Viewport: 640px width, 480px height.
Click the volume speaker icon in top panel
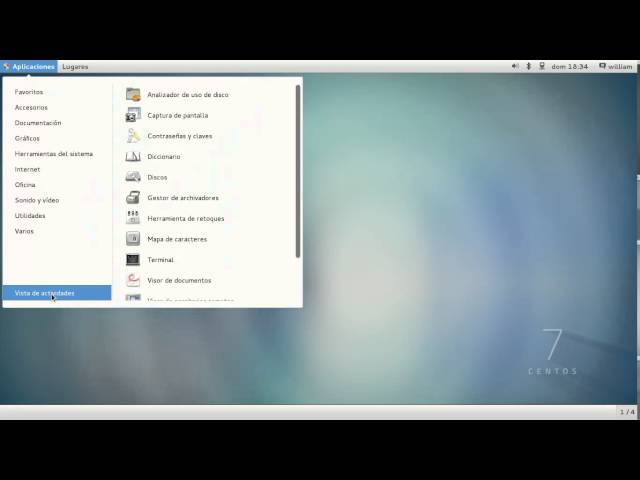pos(515,66)
